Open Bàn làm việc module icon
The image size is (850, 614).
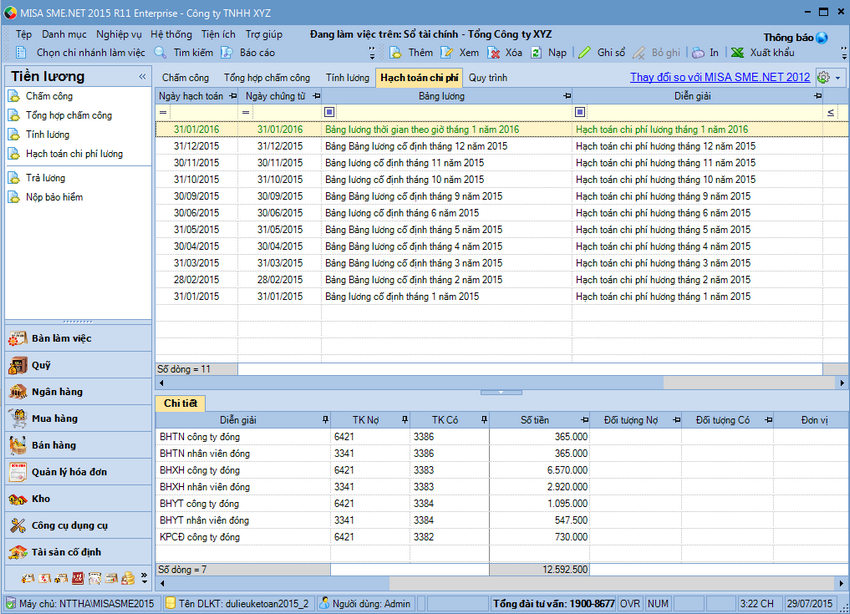(x=18, y=339)
